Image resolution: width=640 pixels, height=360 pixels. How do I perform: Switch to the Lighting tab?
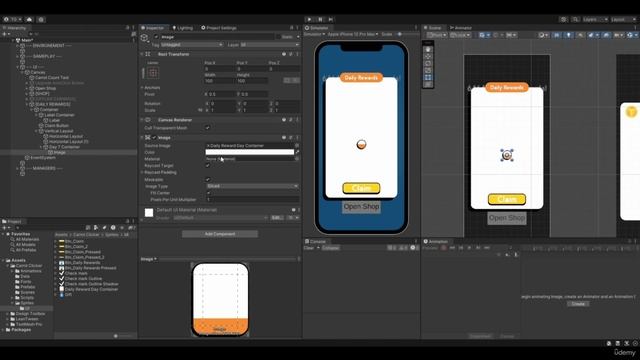pyautogui.click(x=182, y=28)
